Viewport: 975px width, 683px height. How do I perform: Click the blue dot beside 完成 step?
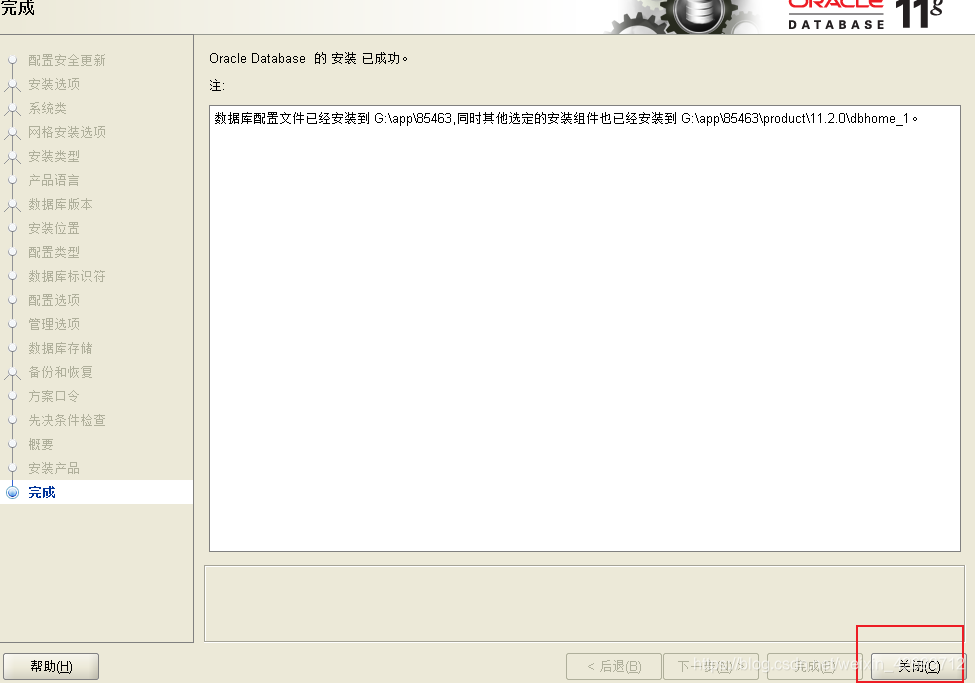click(x=12, y=492)
